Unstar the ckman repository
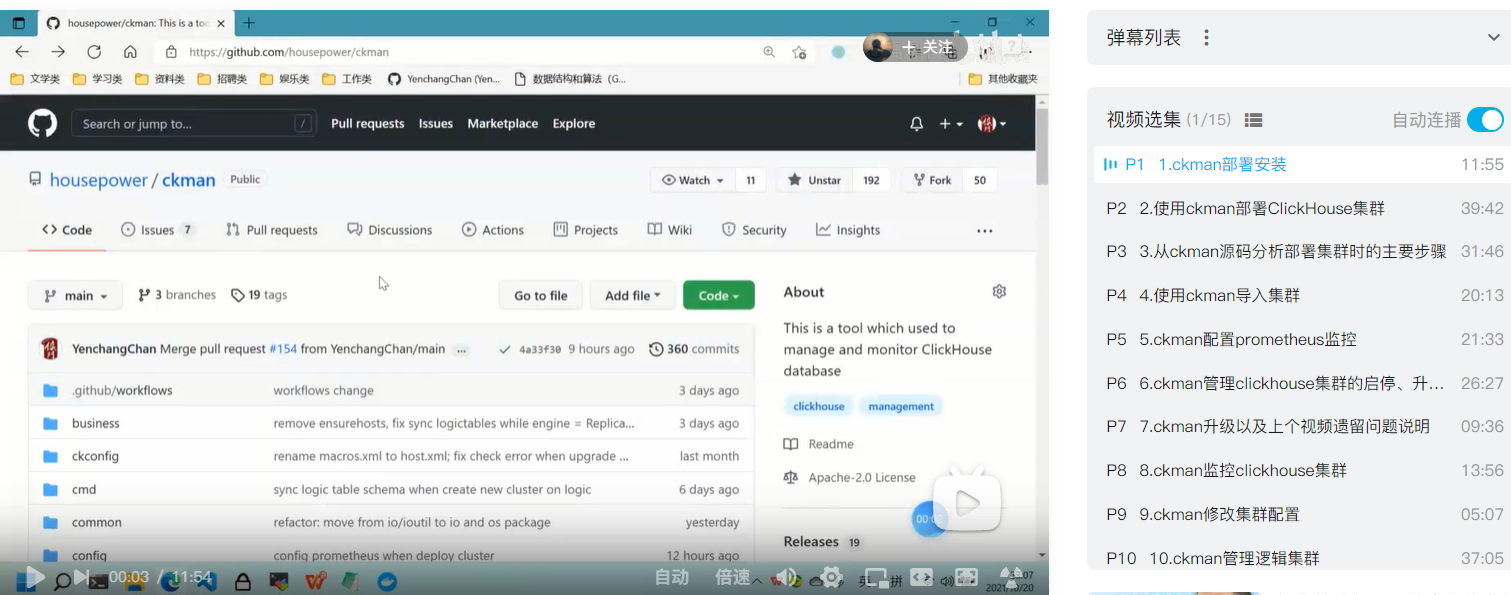 pos(814,180)
